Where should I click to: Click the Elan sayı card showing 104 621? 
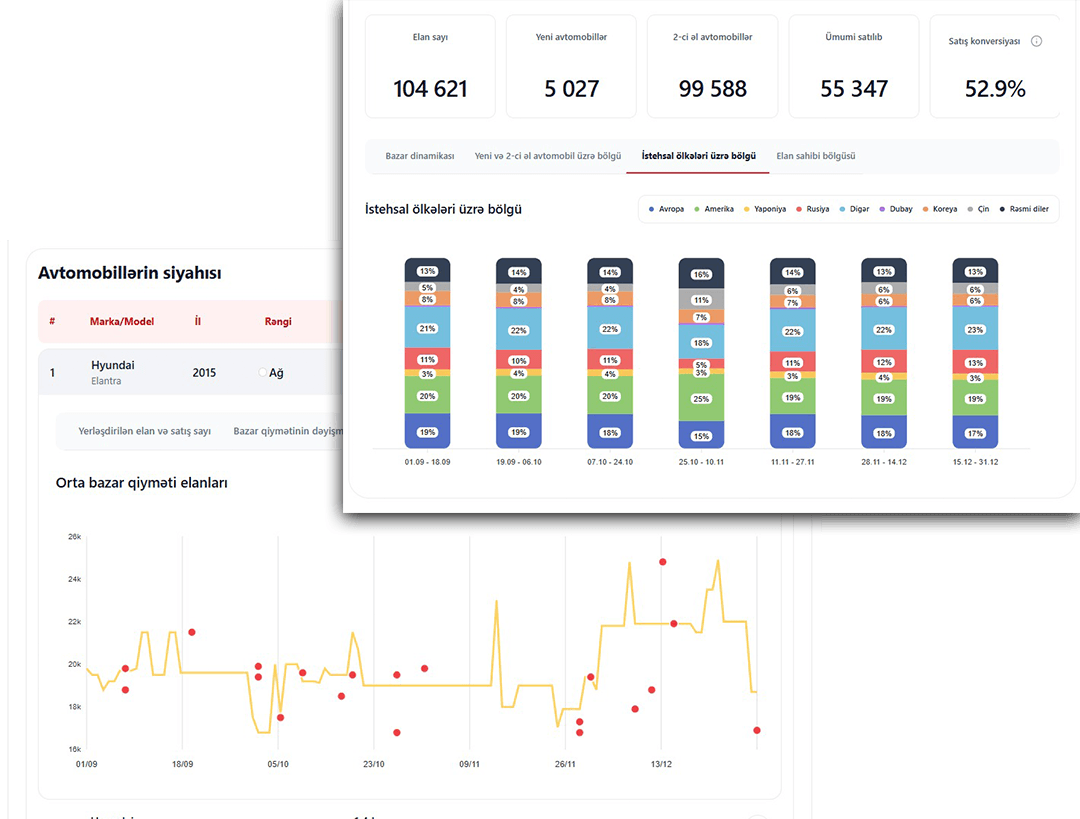(x=430, y=67)
